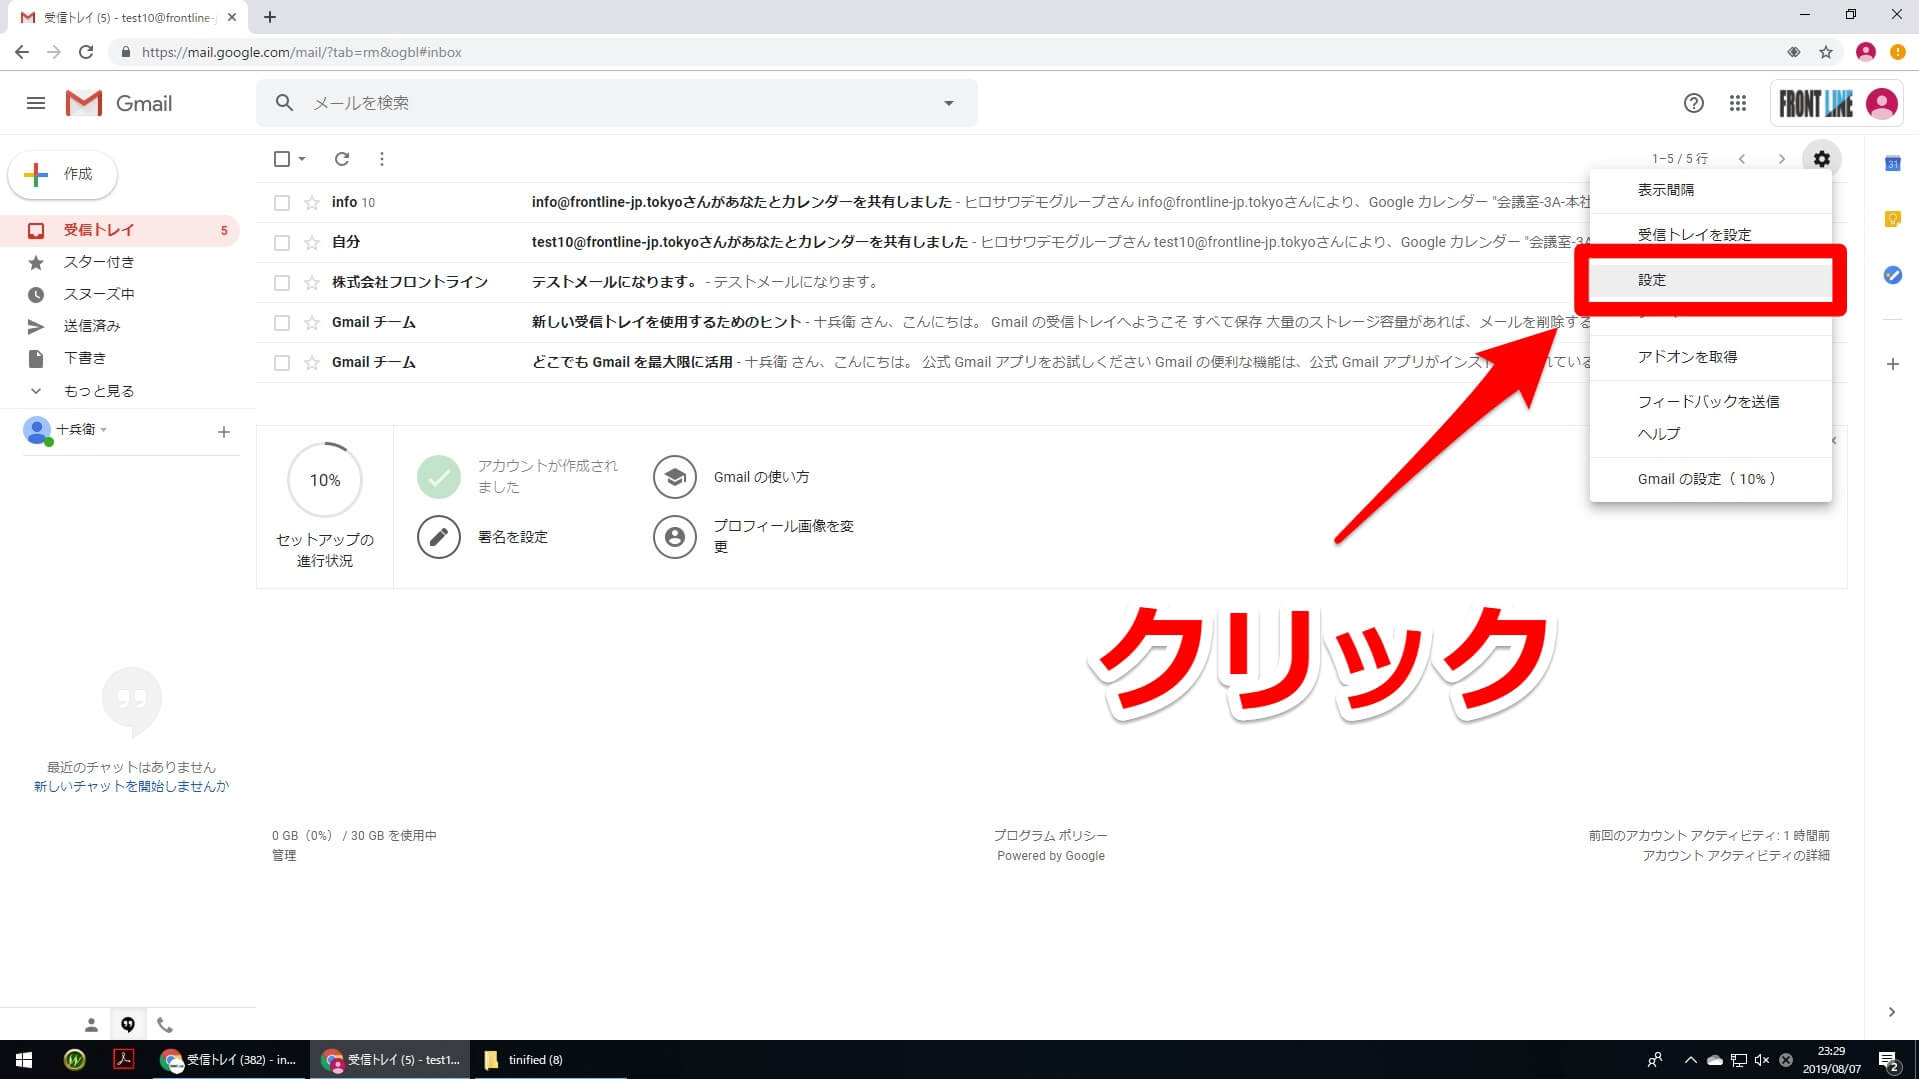The width and height of the screenshot is (1919, 1079).
Task: Click the Gmail logo
Action: (x=119, y=103)
